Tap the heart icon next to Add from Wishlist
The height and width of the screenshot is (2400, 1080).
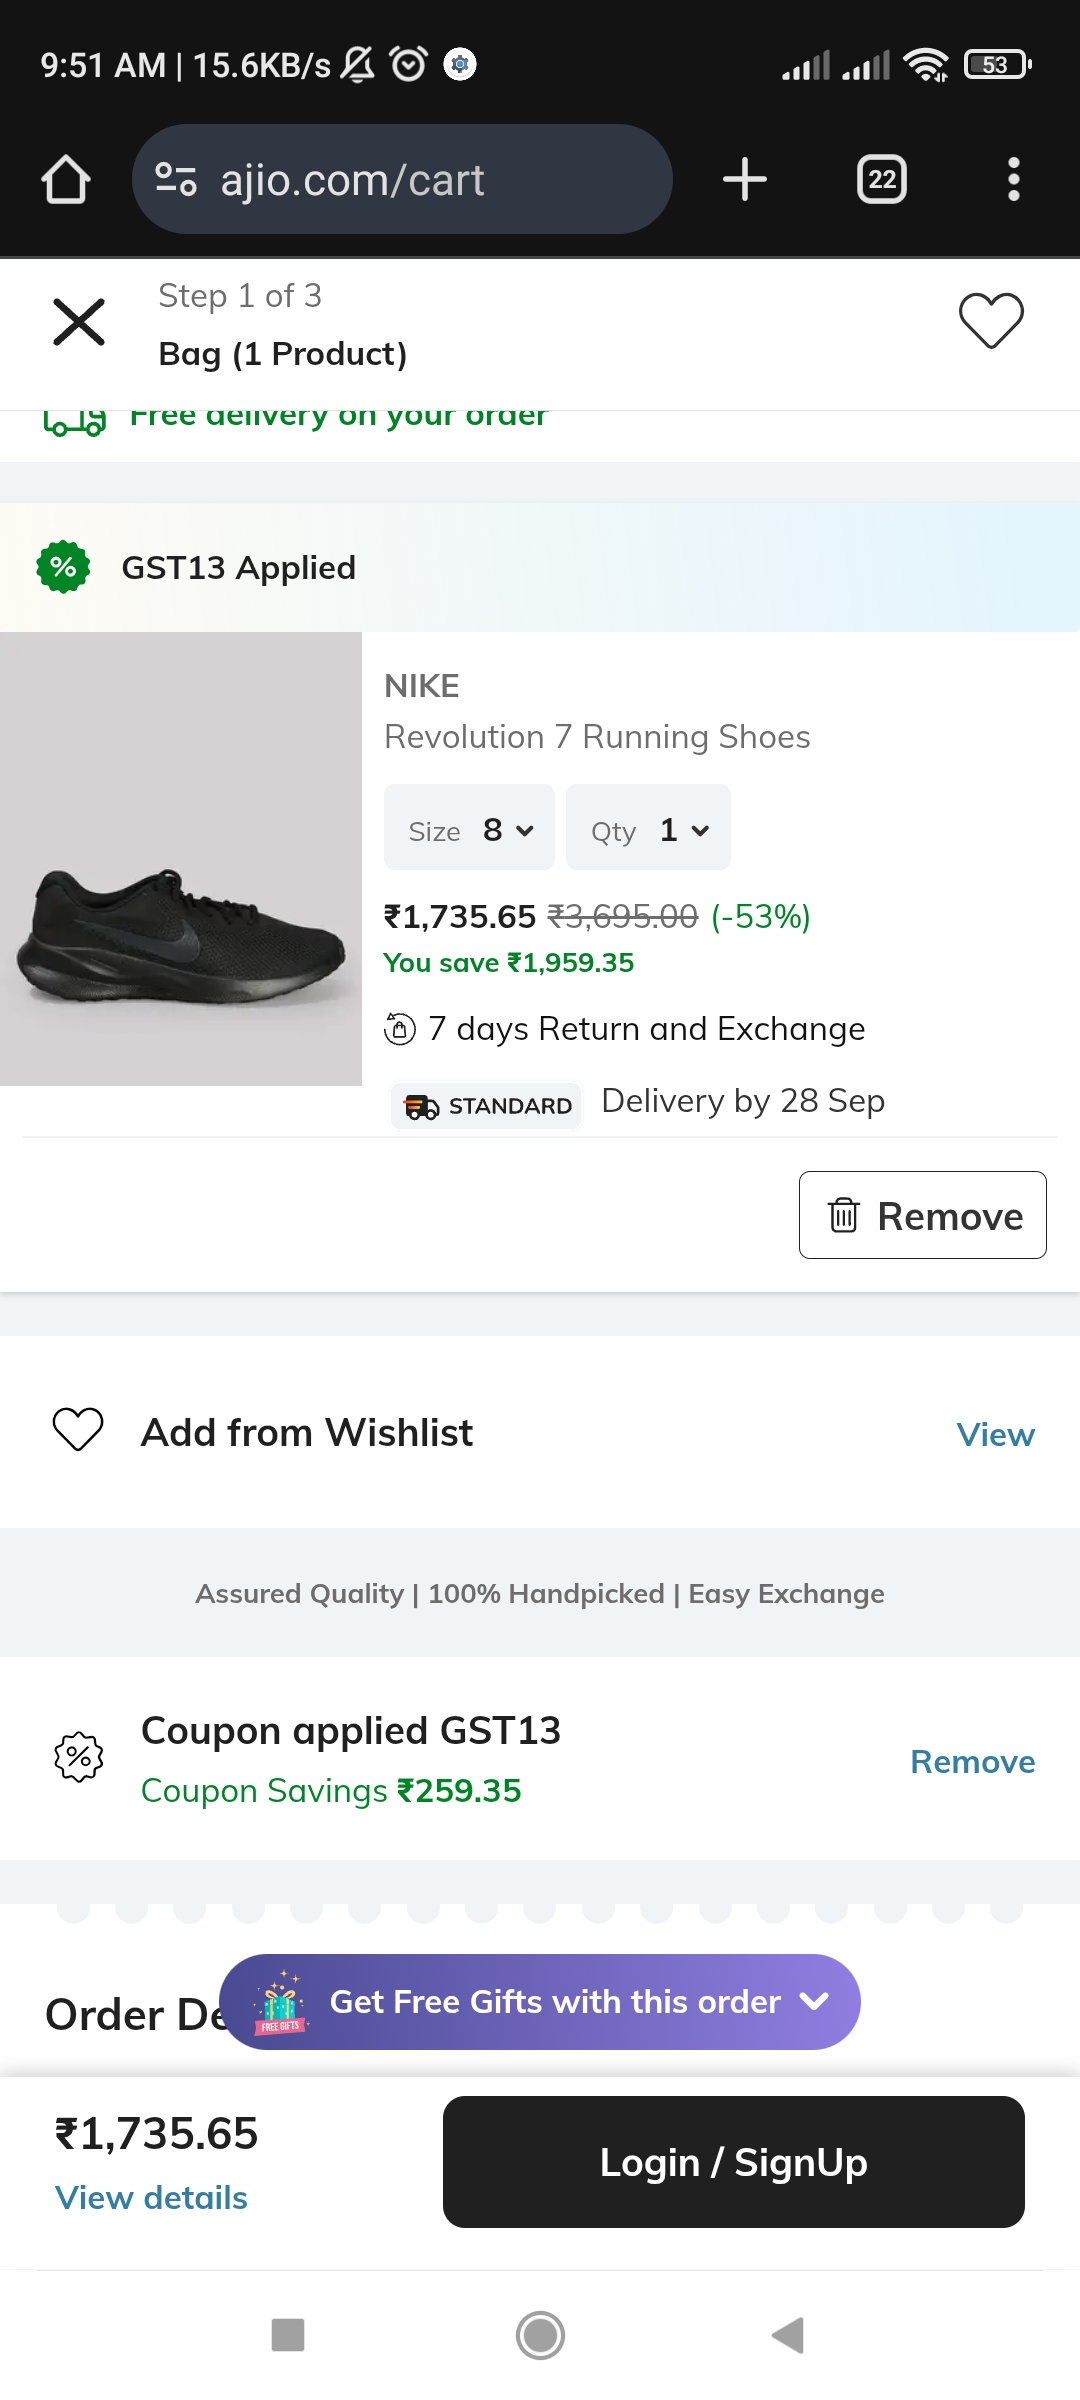[78, 1430]
